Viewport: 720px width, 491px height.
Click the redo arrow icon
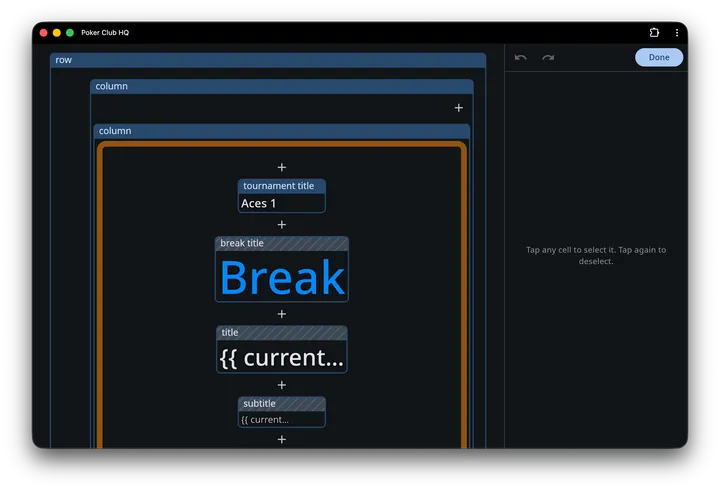[548, 57]
